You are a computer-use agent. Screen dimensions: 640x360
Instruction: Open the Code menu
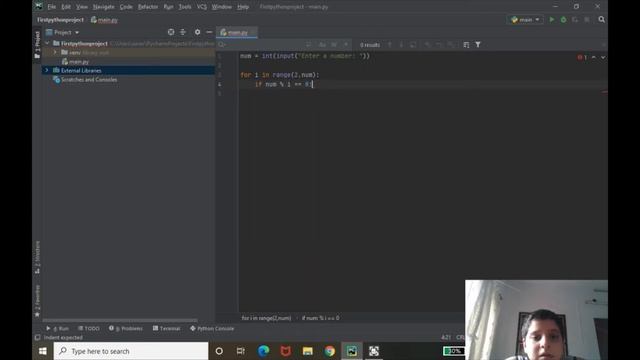coord(126,7)
